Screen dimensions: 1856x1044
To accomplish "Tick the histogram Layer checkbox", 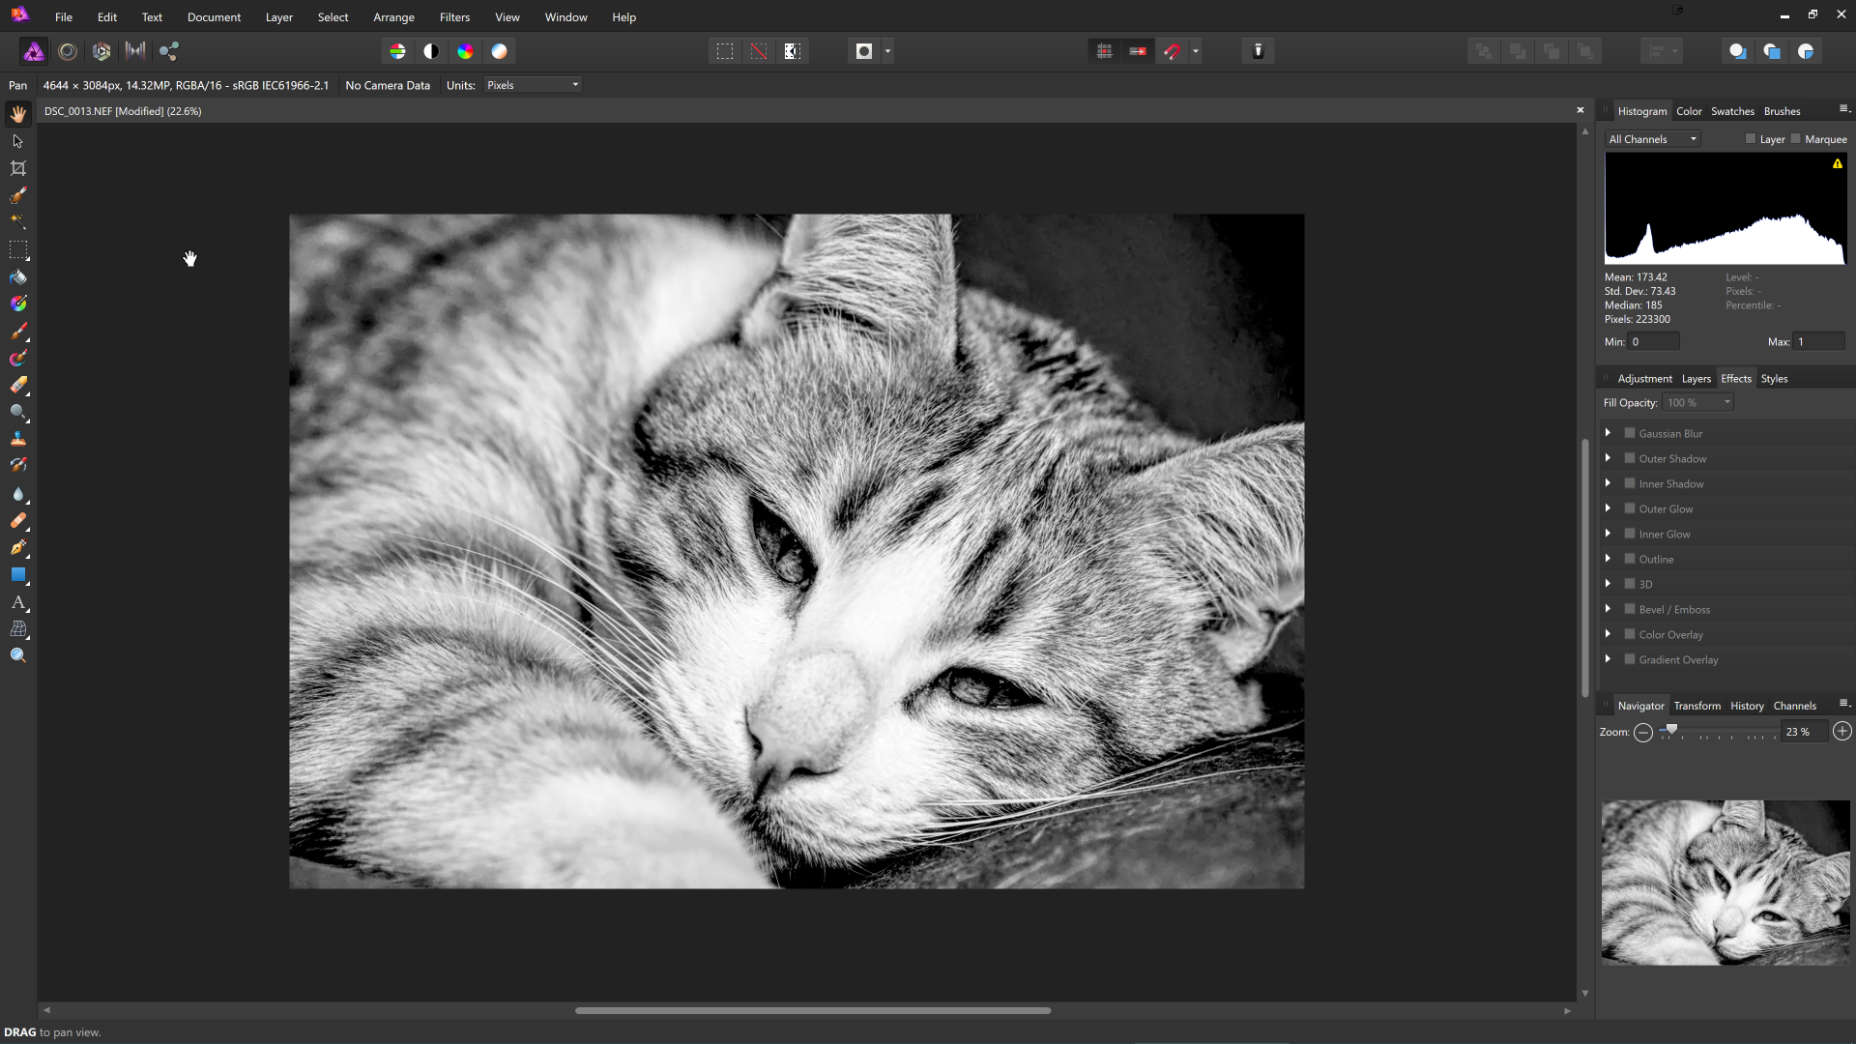I will (1750, 139).
